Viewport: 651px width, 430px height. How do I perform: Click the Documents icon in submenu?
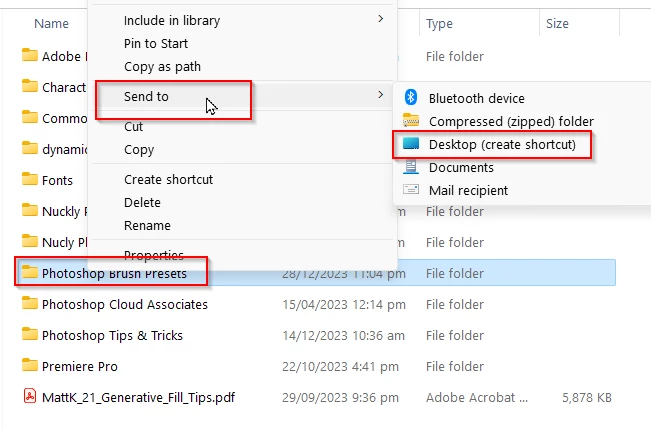click(x=411, y=166)
